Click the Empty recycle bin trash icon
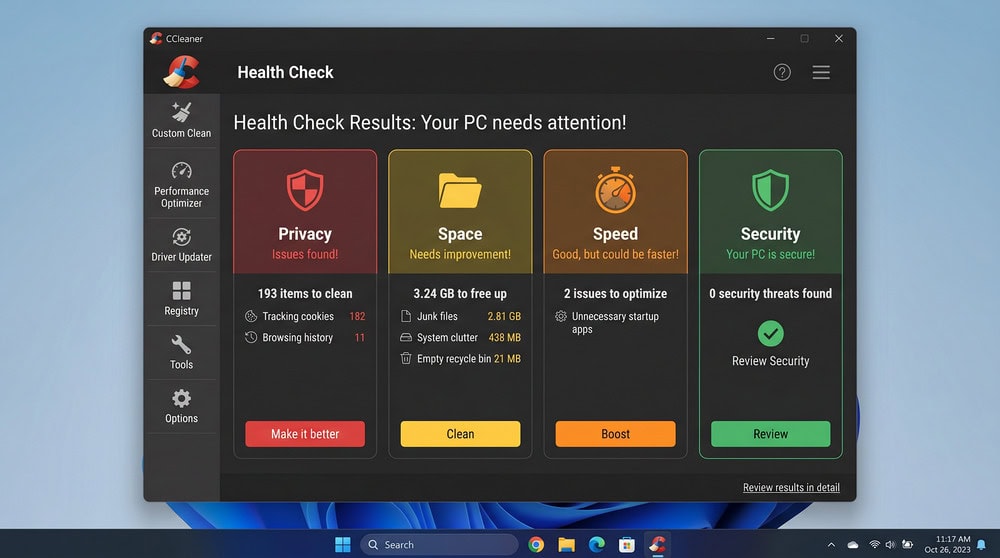This screenshot has width=1000, height=558. point(406,358)
